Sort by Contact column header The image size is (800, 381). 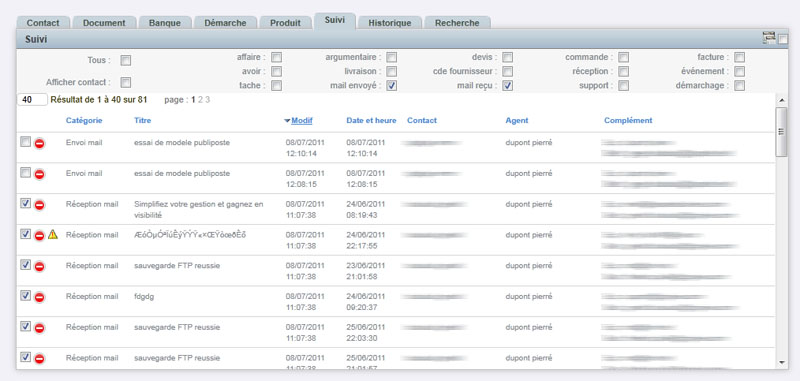pyautogui.click(x=422, y=121)
